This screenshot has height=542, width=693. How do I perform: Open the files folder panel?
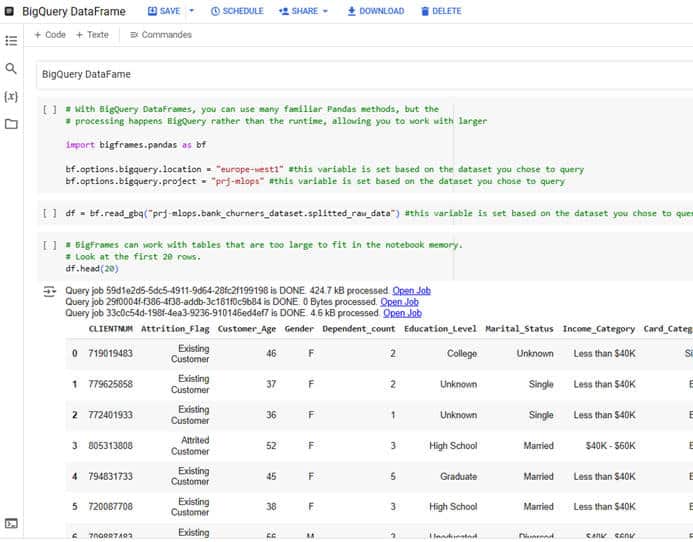[11, 124]
